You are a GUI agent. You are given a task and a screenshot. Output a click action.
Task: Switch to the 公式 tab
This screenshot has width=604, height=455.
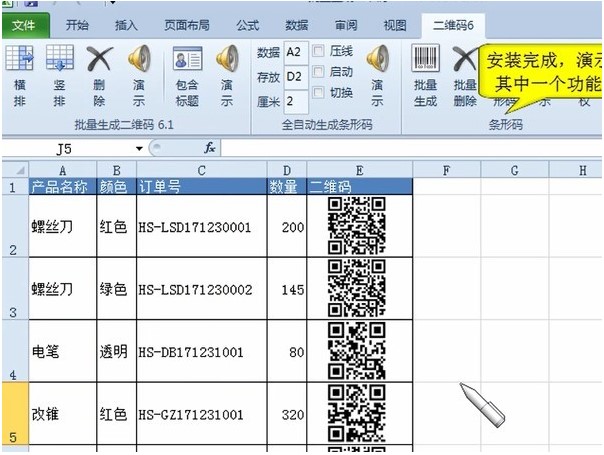coord(247,25)
